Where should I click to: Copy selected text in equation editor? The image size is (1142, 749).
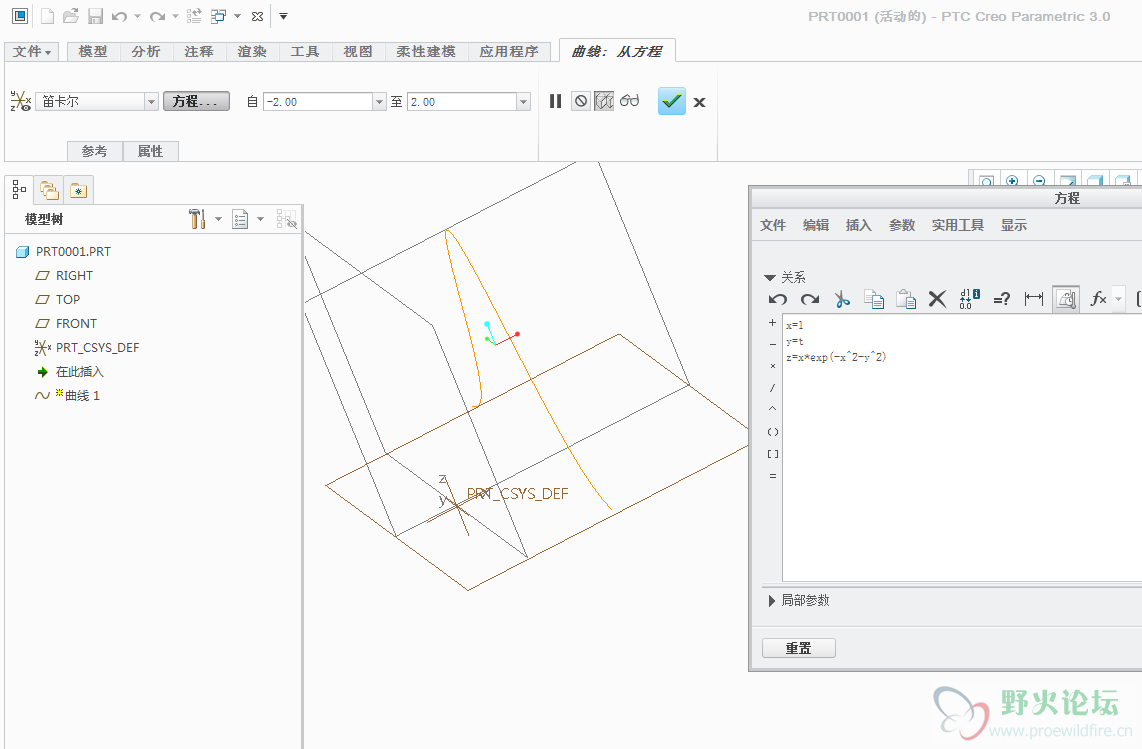pyautogui.click(x=874, y=299)
